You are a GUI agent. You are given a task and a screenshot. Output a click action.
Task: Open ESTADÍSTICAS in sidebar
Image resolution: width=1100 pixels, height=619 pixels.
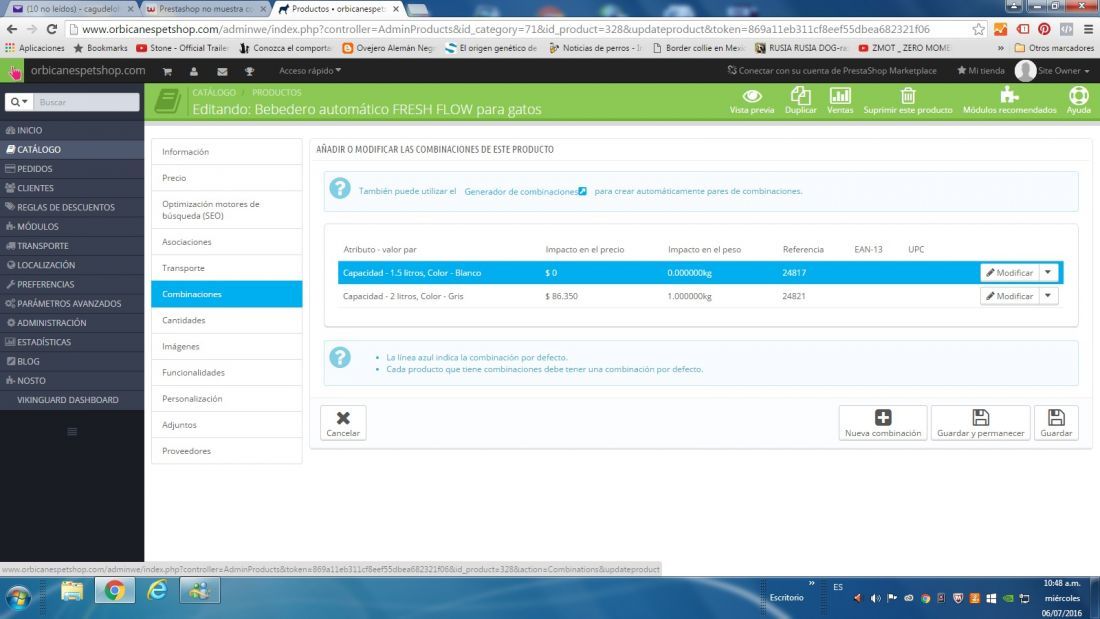coord(72,342)
